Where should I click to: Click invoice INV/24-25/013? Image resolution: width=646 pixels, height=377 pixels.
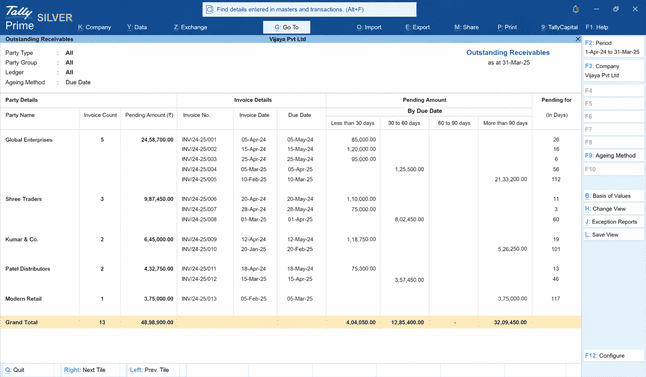pyautogui.click(x=199, y=299)
